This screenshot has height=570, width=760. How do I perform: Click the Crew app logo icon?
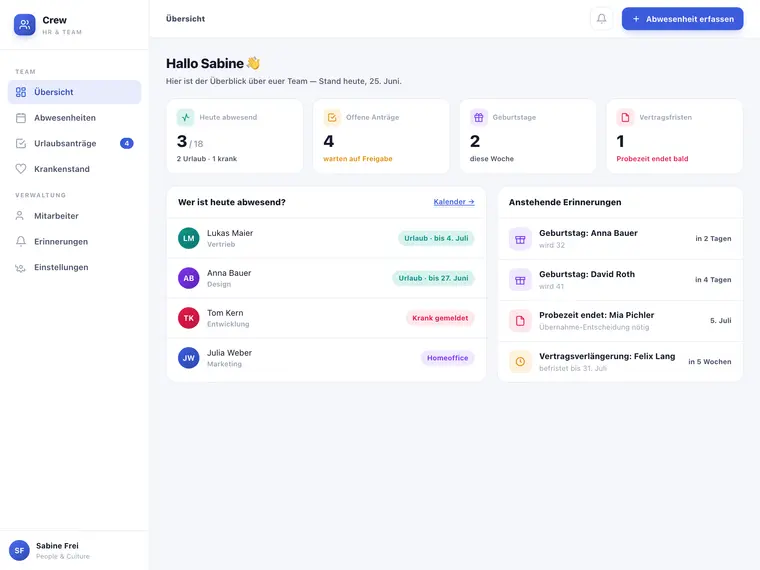[25, 25]
